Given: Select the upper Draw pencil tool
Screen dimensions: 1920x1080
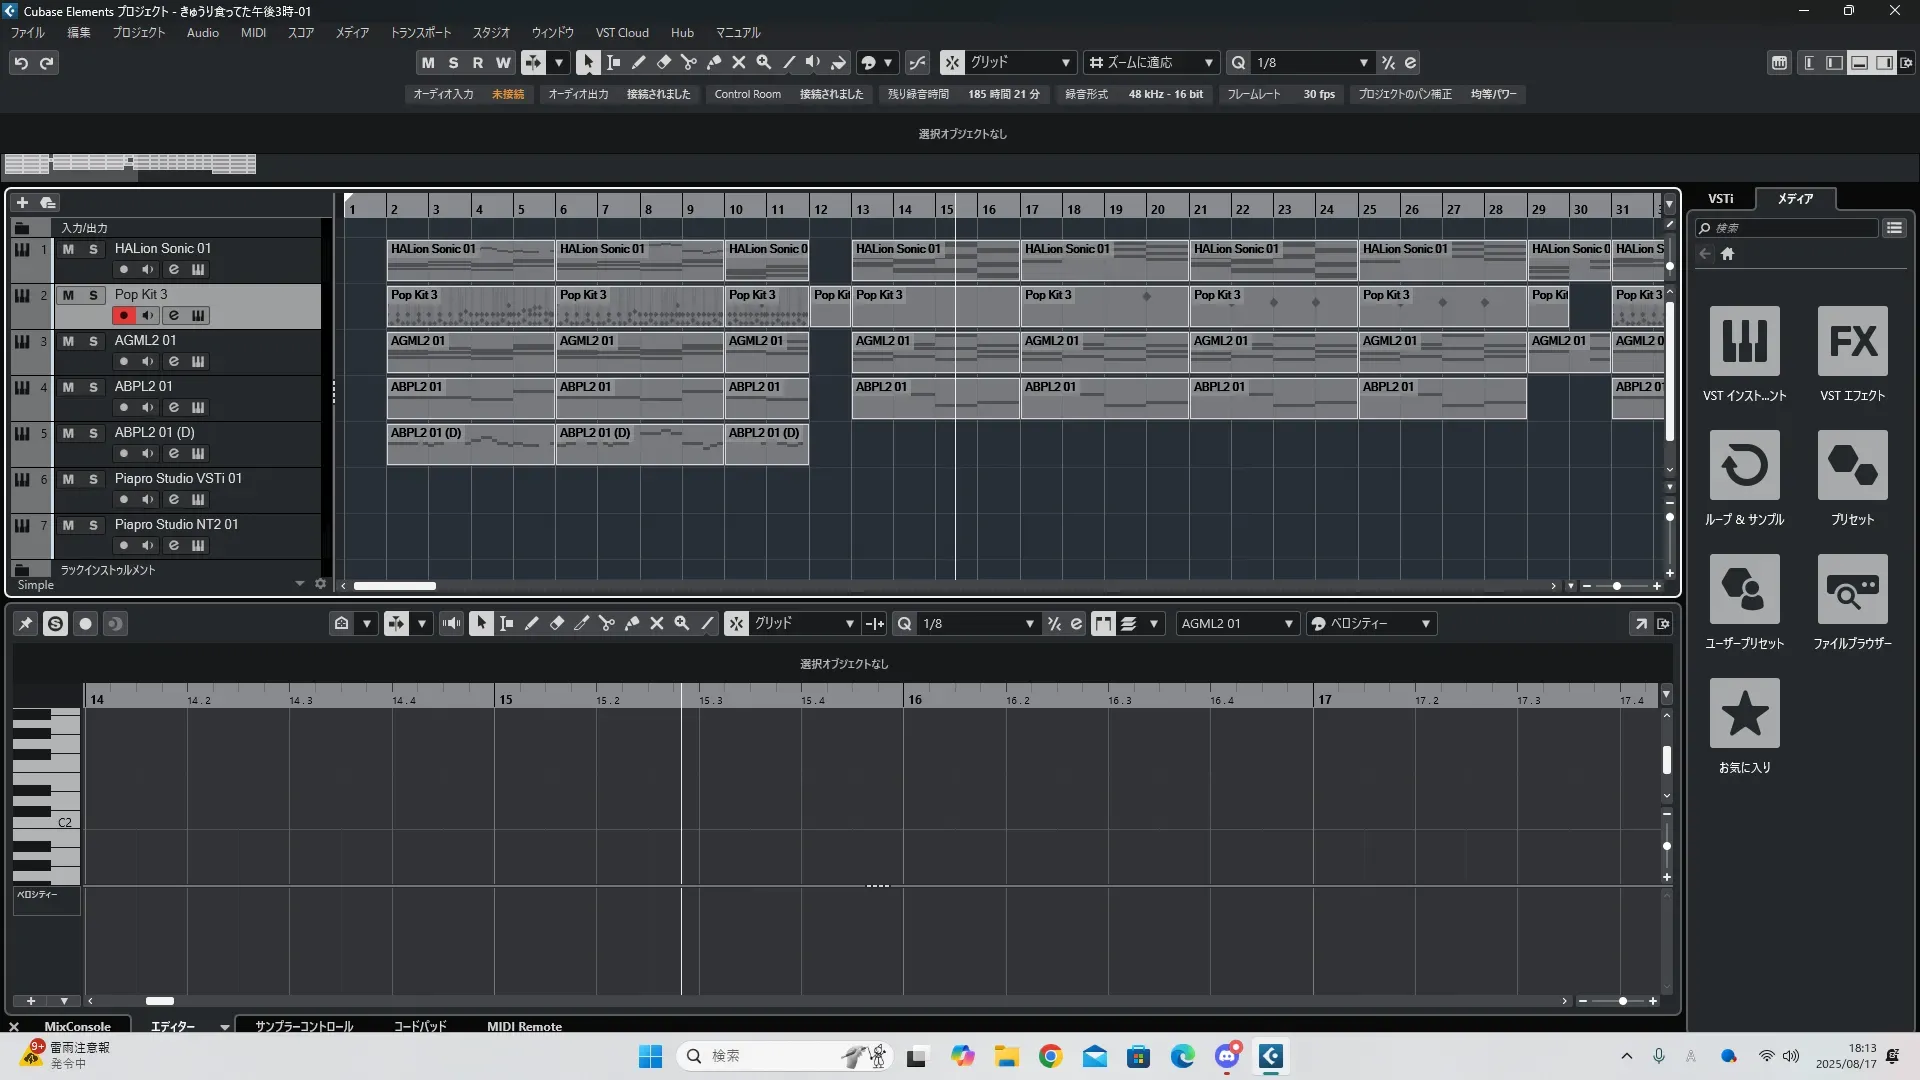Looking at the screenshot, I should (639, 62).
